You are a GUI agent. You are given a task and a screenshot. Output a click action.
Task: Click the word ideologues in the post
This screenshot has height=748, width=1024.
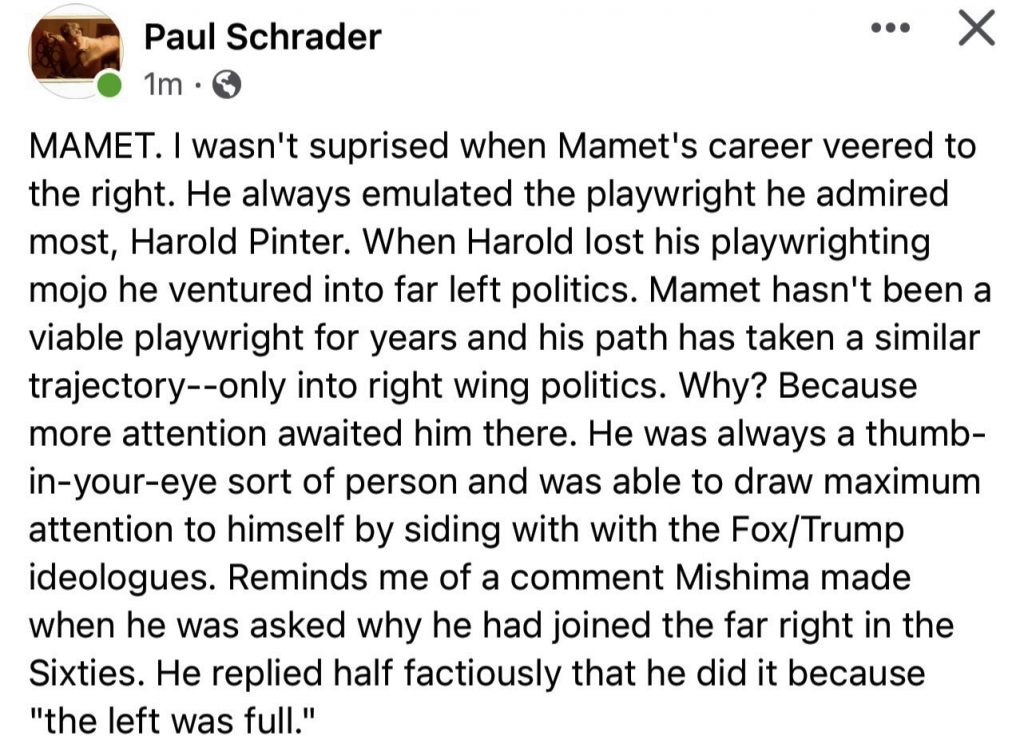click(x=113, y=578)
